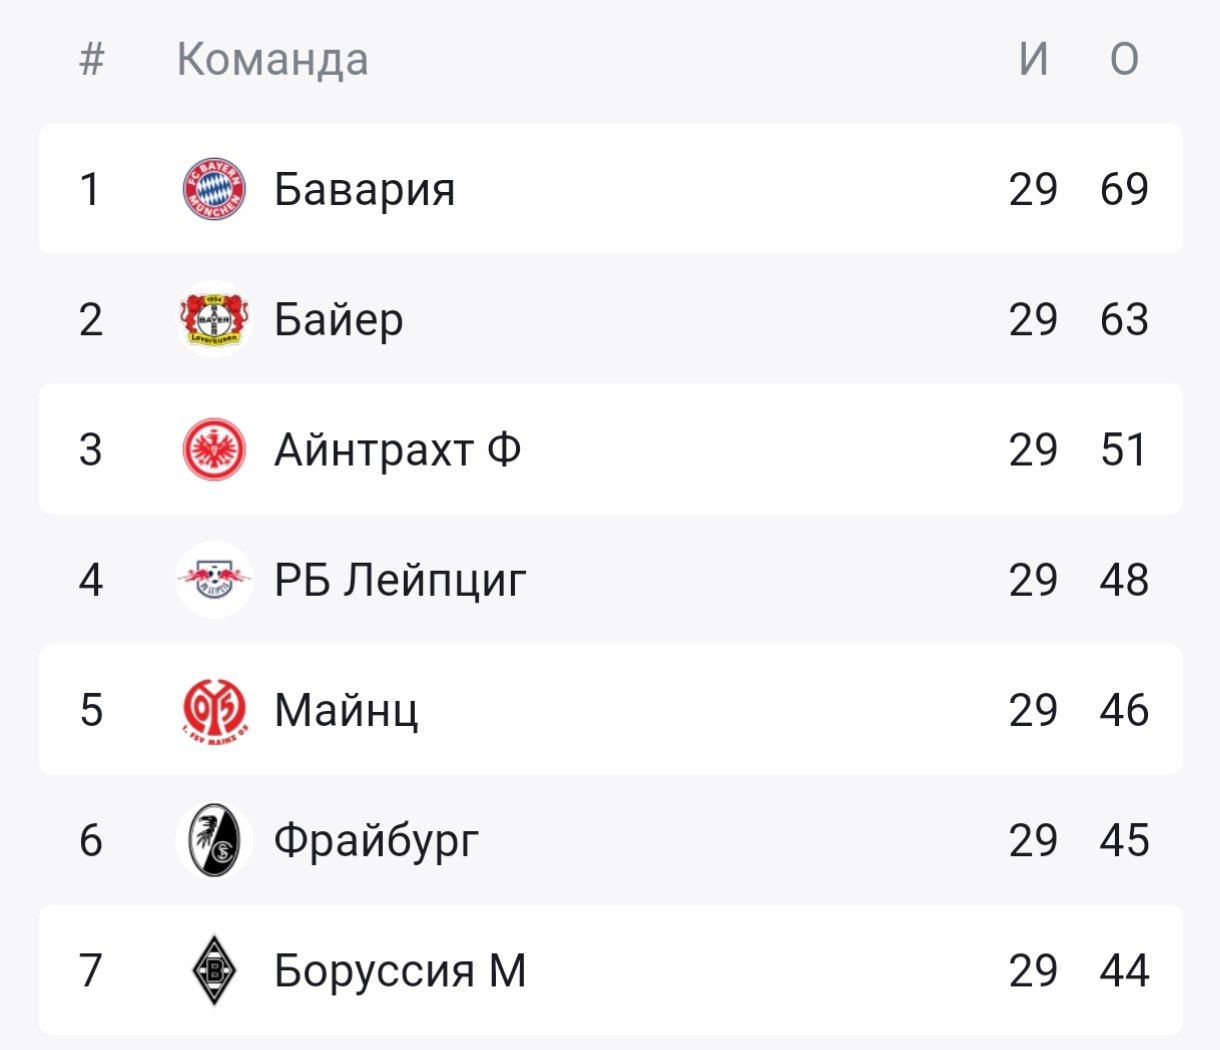The image size is (1220, 1050).
Task: Click the И games played header
Action: 1033,59
